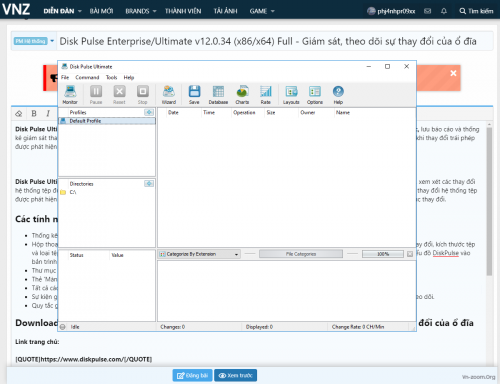500x384 pixels.
Task: Sort by the Time column header
Action: click(x=209, y=112)
